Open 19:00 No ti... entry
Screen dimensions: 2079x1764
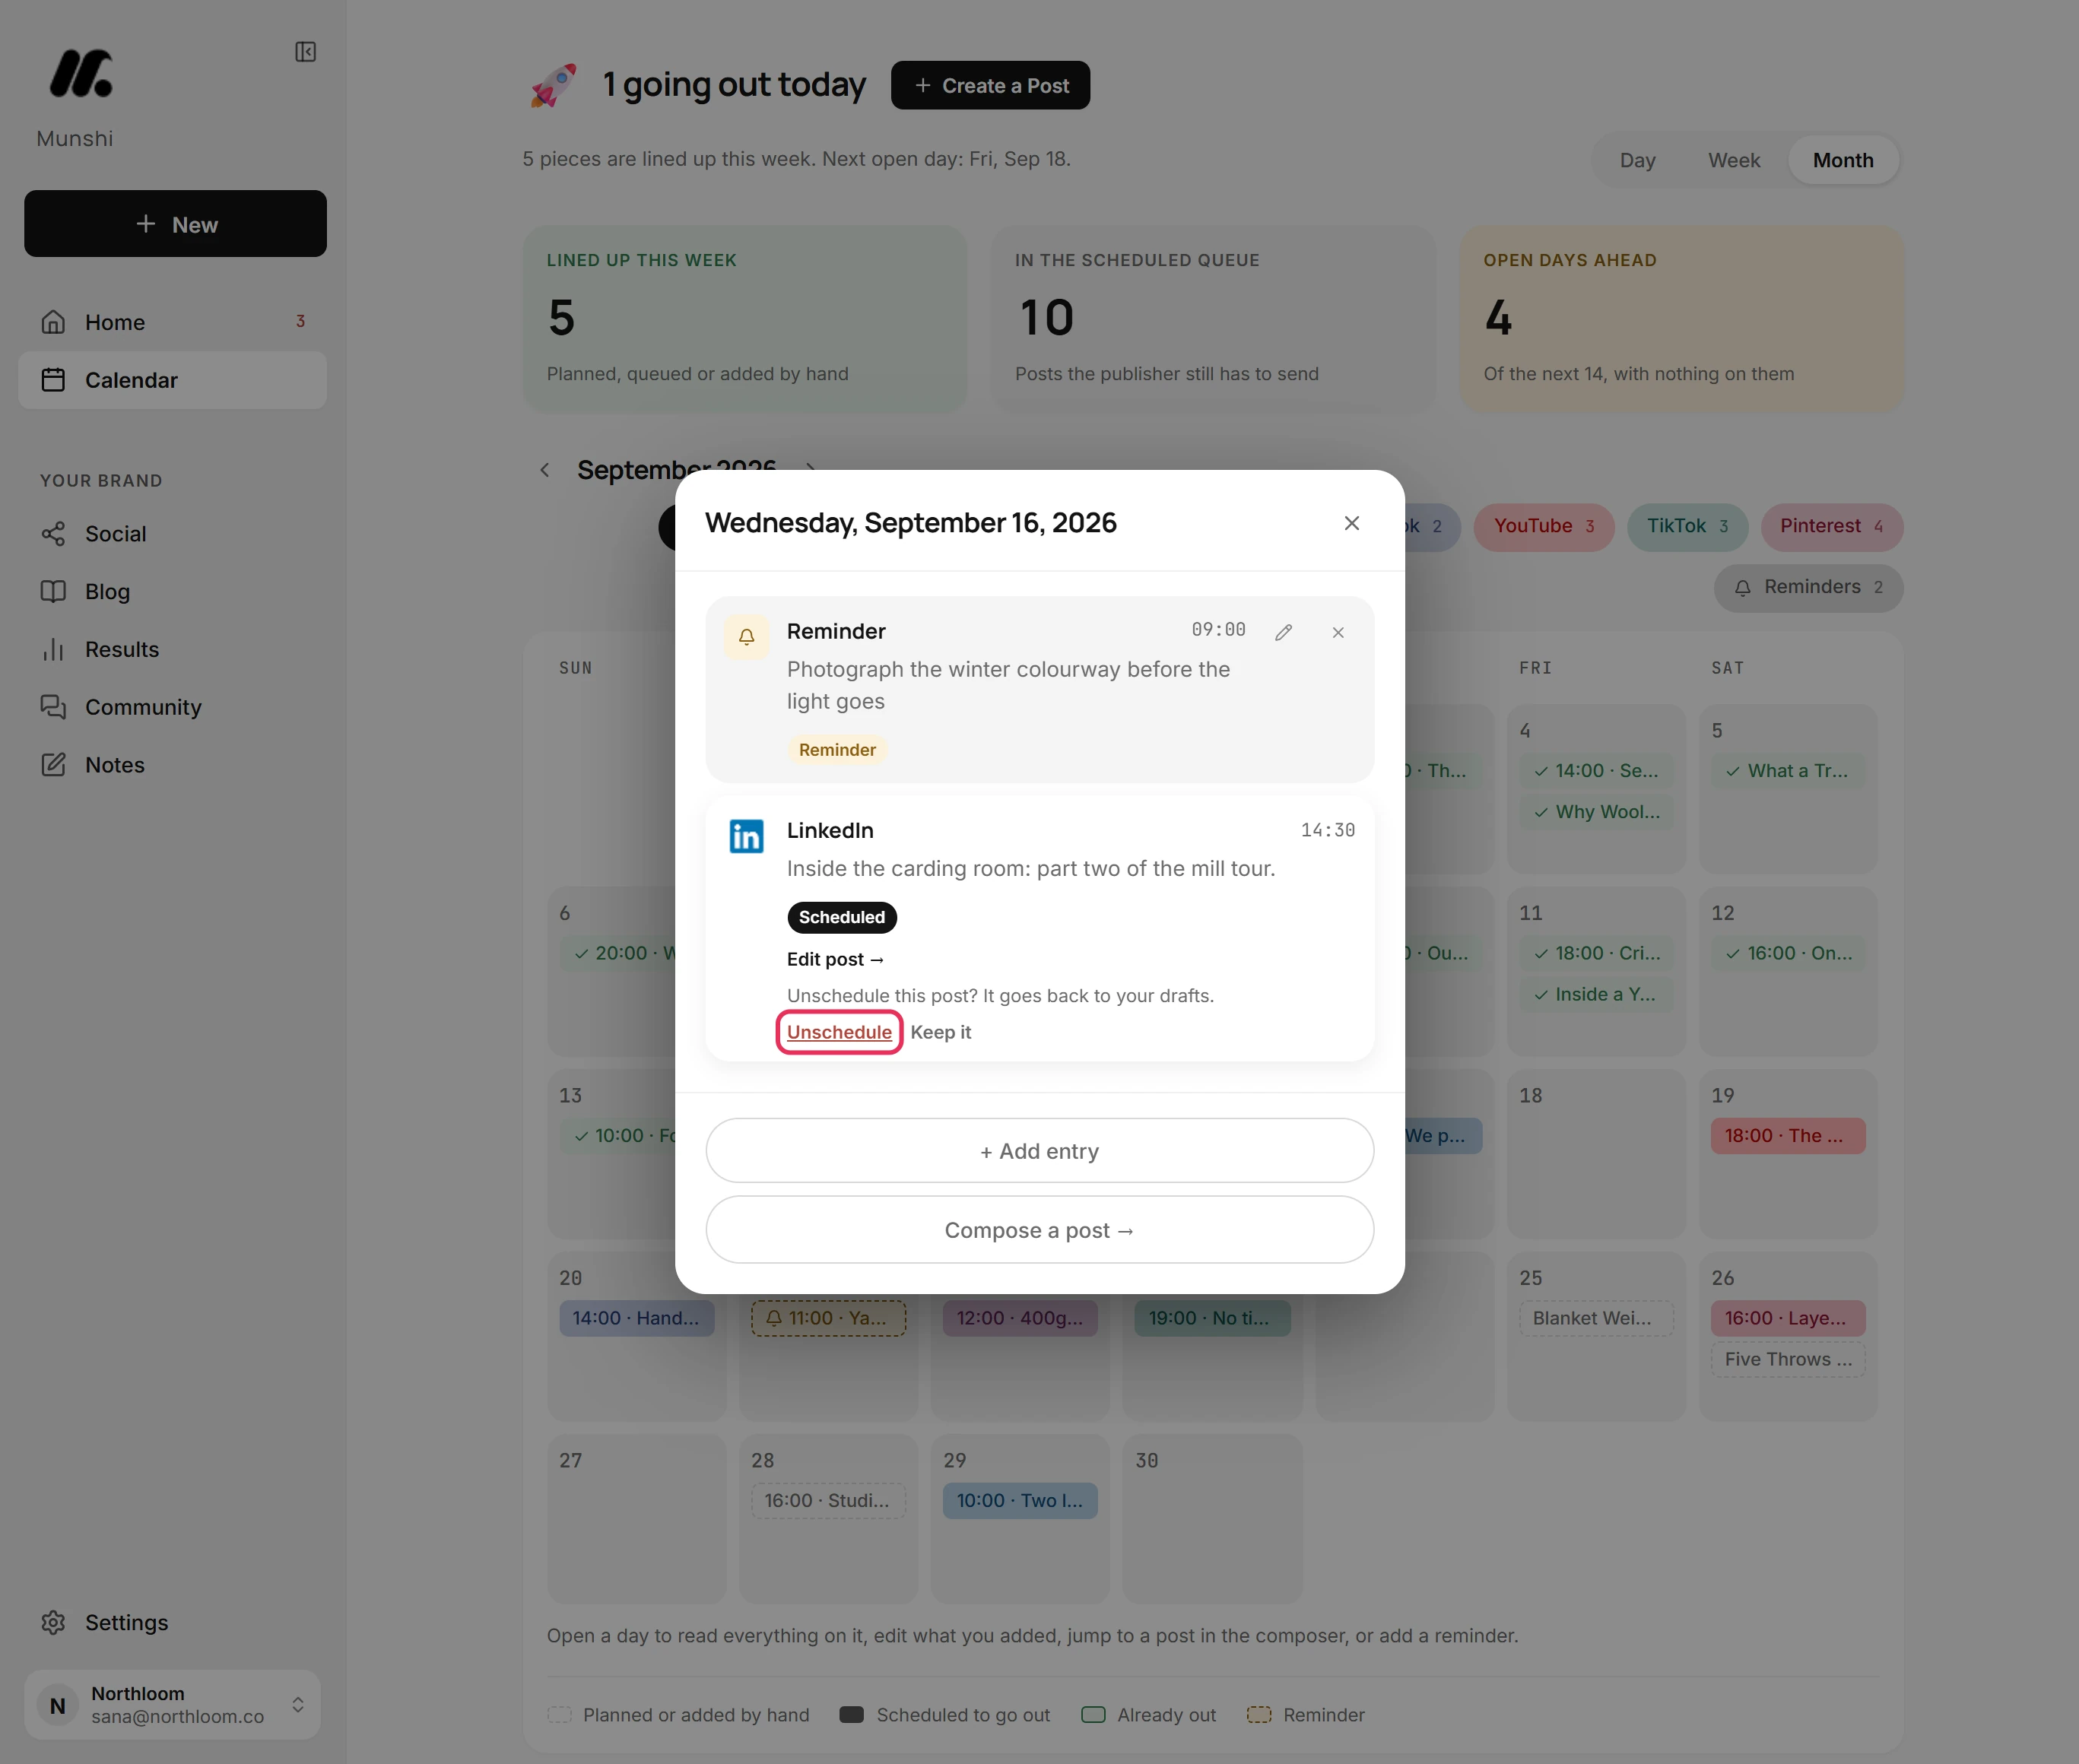coord(1211,1319)
